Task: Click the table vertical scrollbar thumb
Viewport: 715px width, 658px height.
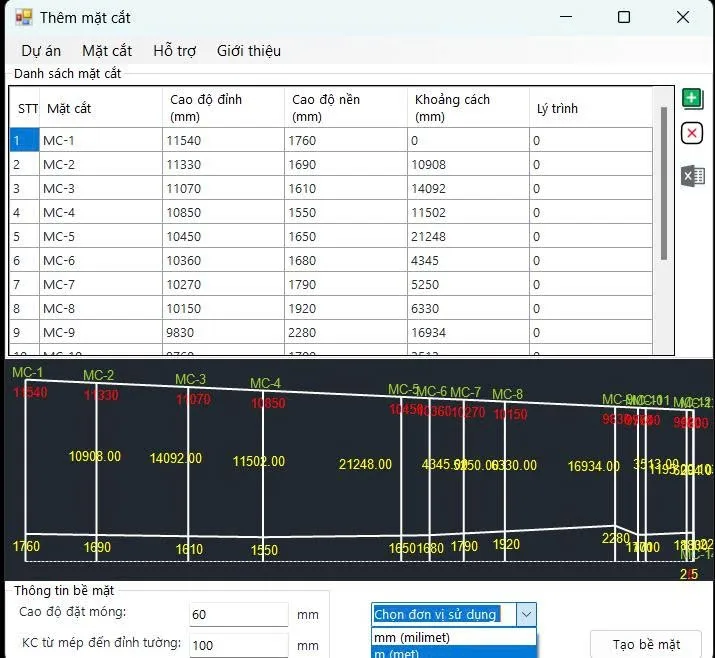Action: coord(663,184)
